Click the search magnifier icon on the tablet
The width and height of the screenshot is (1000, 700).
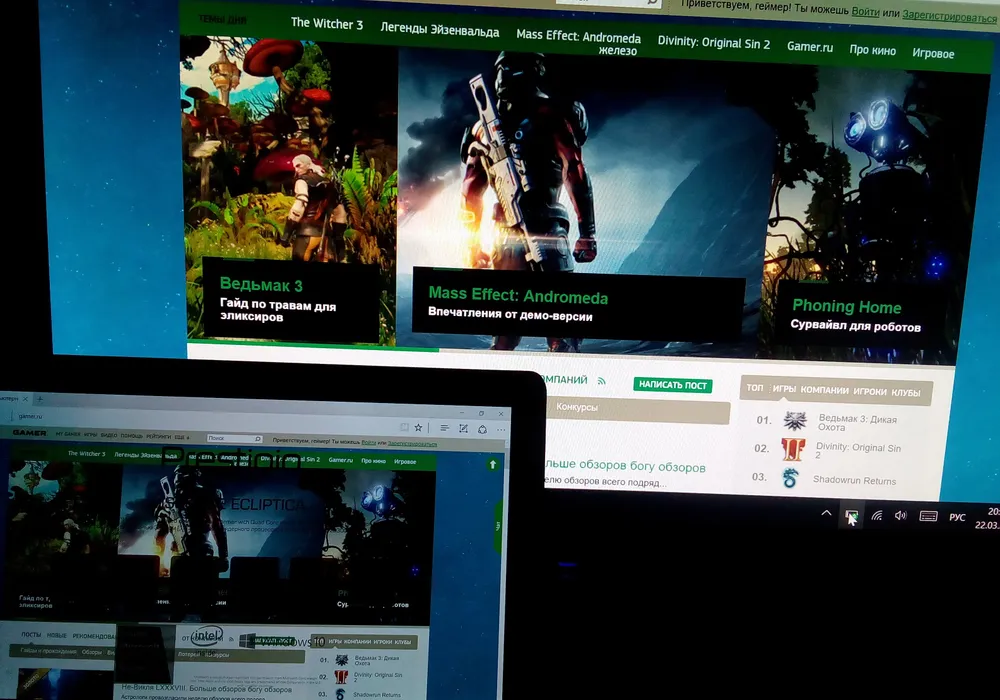[x=257, y=439]
